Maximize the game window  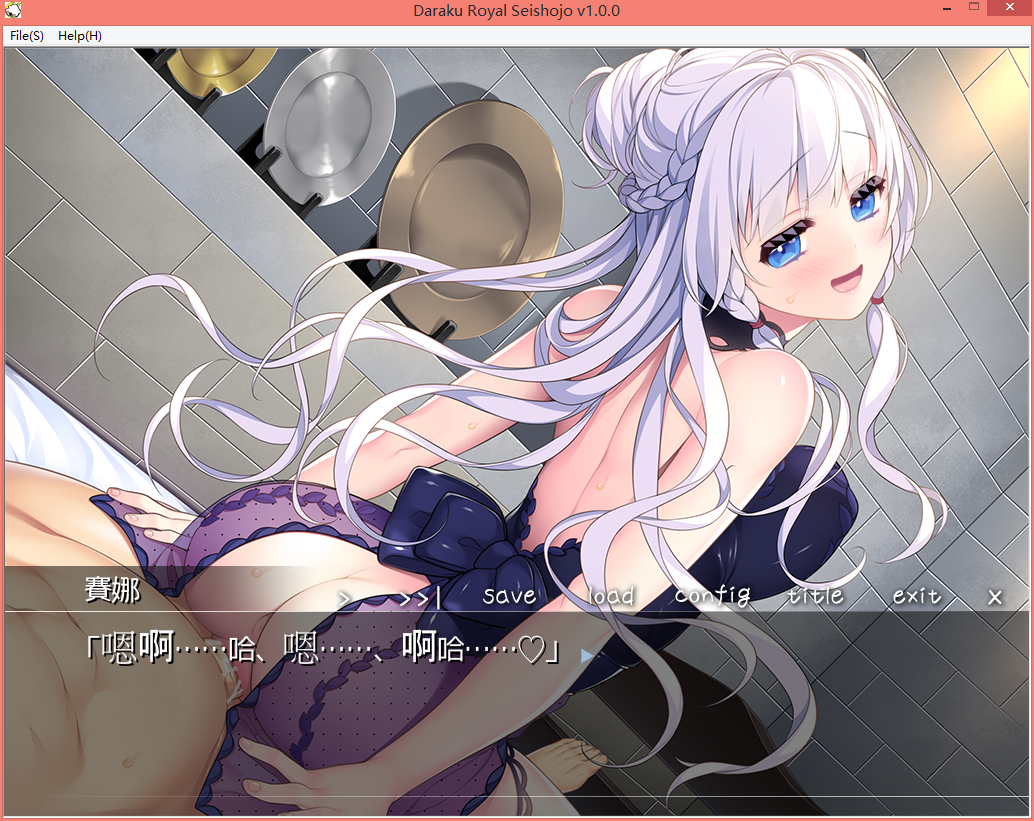tap(974, 7)
